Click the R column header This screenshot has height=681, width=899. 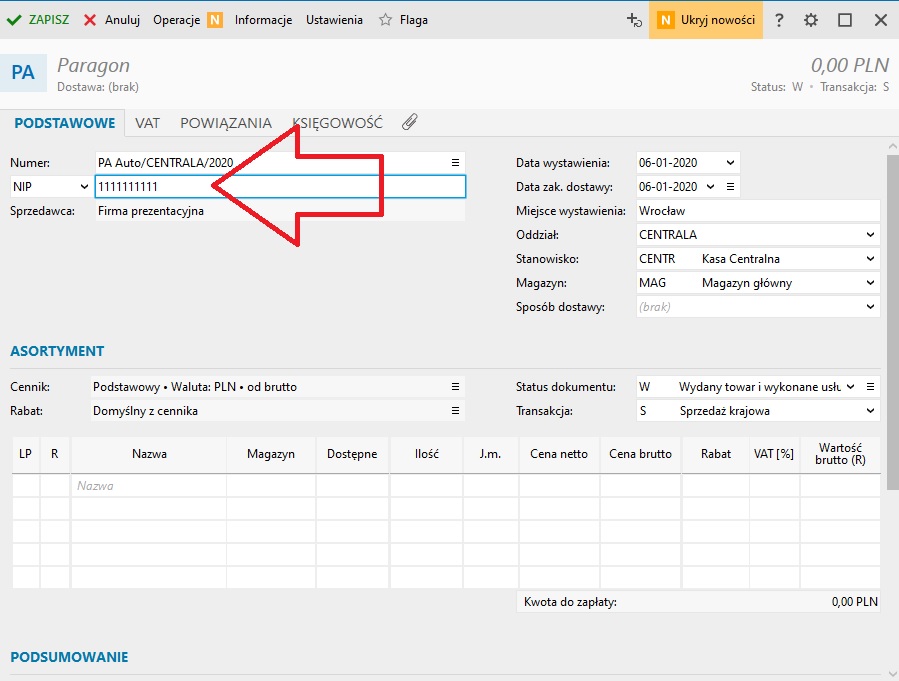click(x=54, y=454)
